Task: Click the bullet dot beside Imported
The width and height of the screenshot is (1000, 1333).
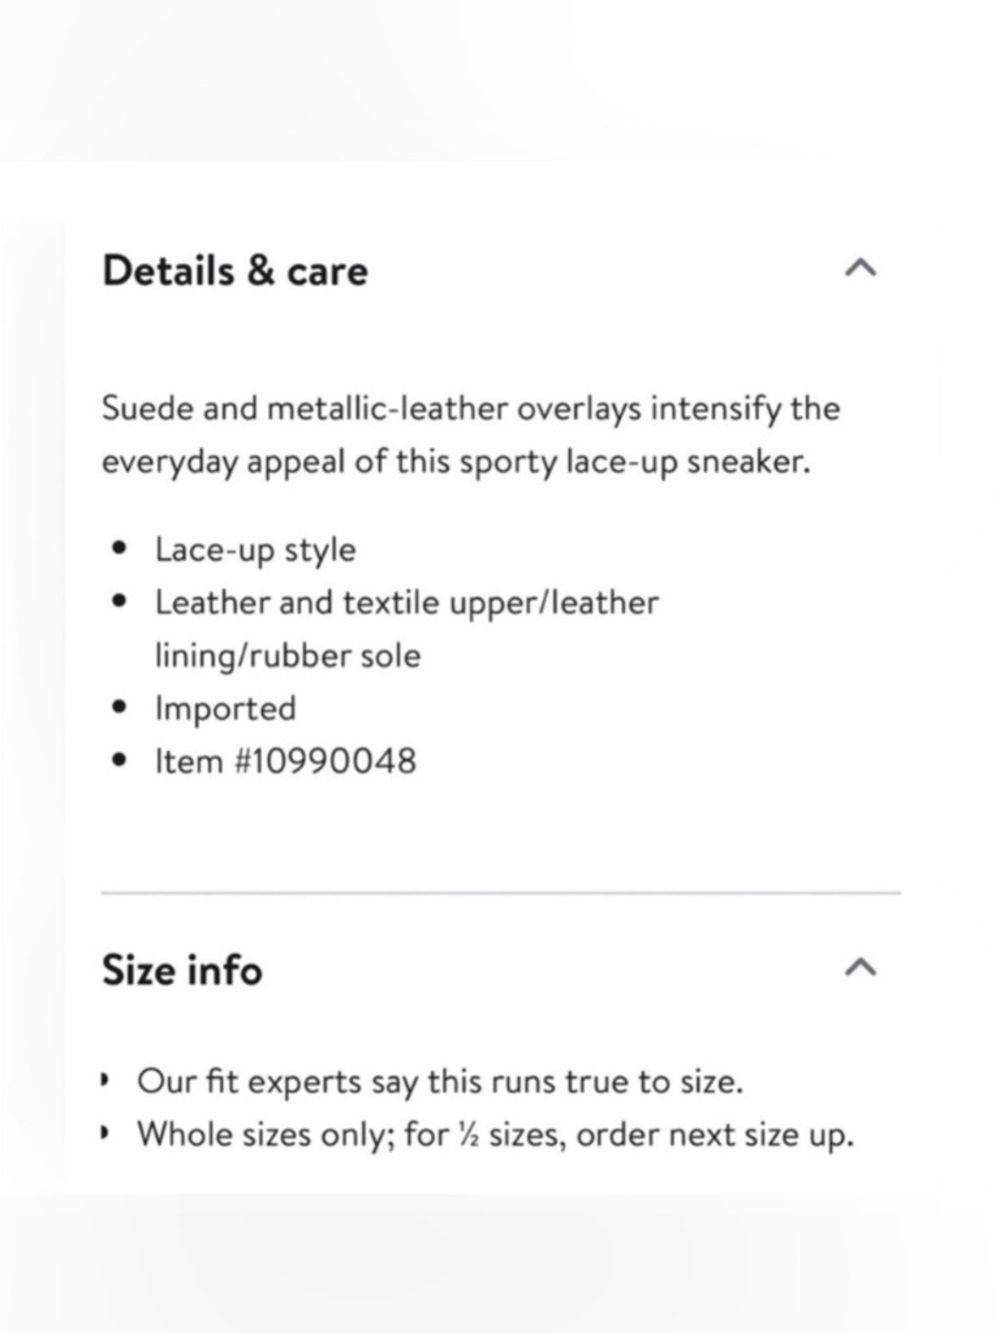Action: [x=120, y=708]
